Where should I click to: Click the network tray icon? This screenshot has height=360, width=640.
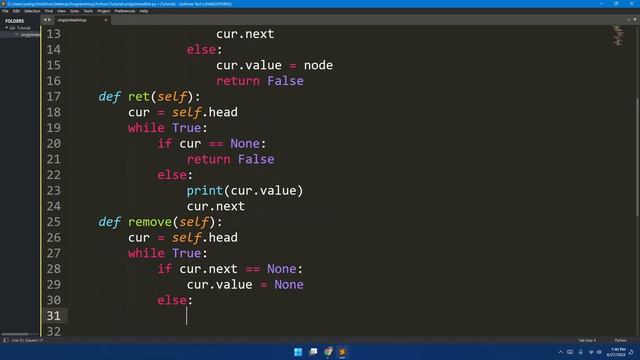tap(591, 352)
